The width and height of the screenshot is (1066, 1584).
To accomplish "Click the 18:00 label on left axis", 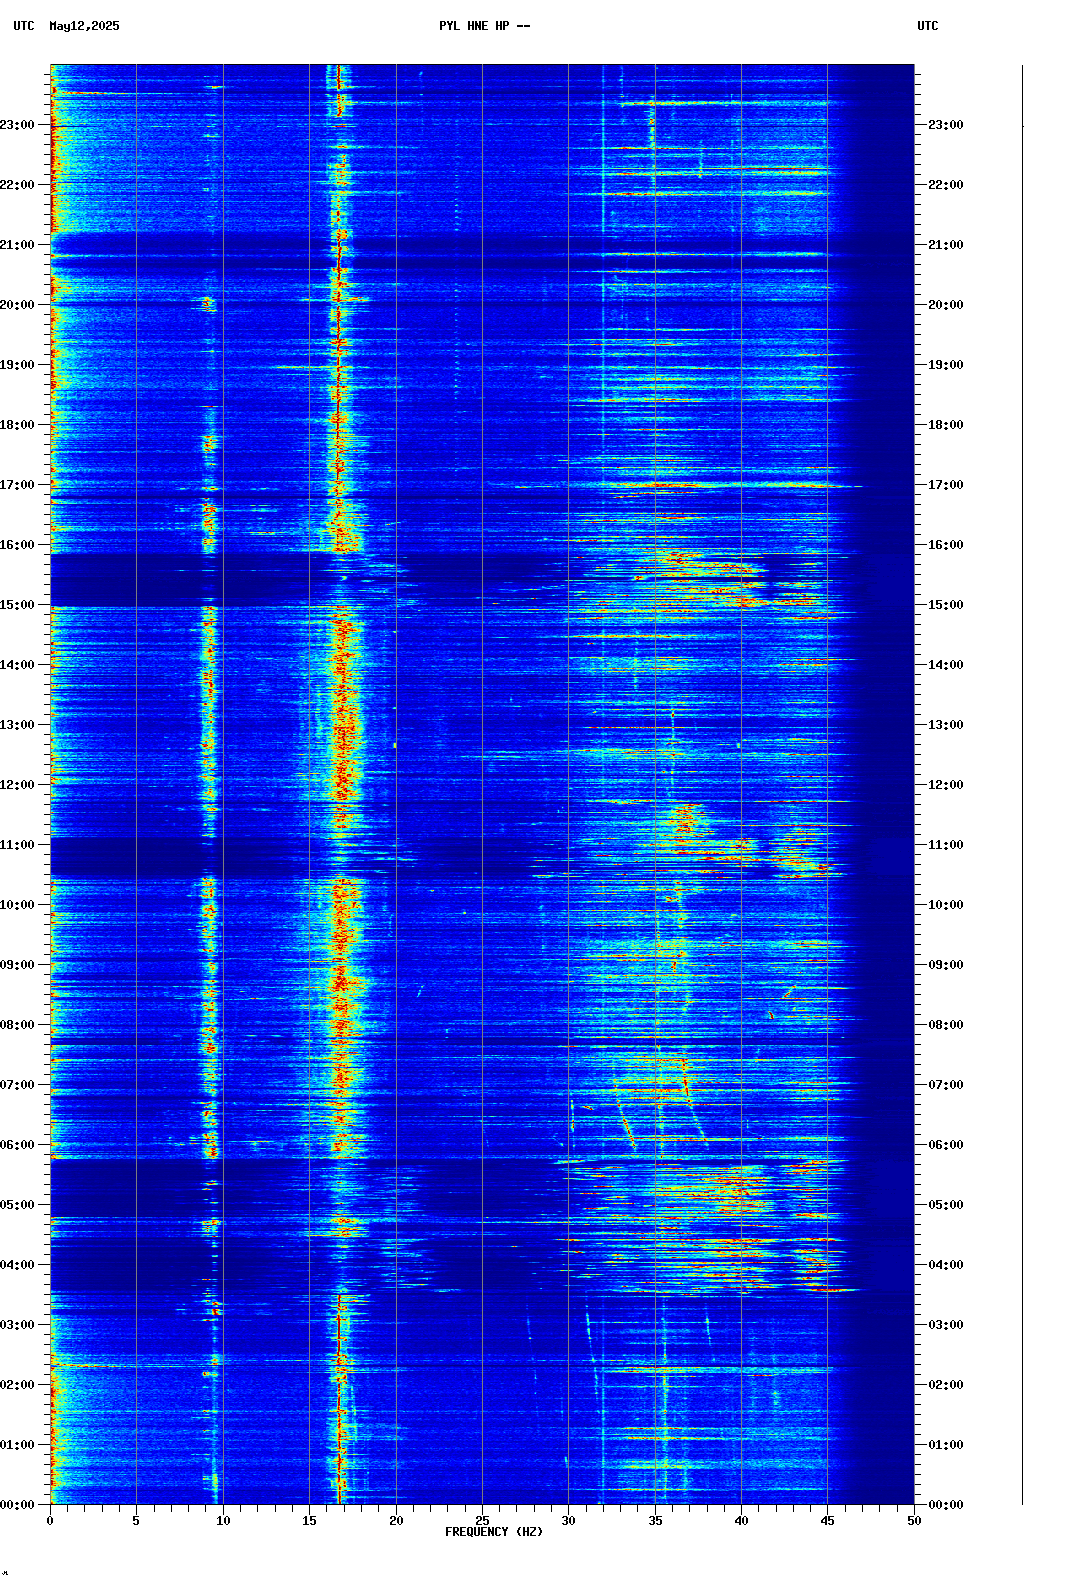I will [x=17, y=425].
